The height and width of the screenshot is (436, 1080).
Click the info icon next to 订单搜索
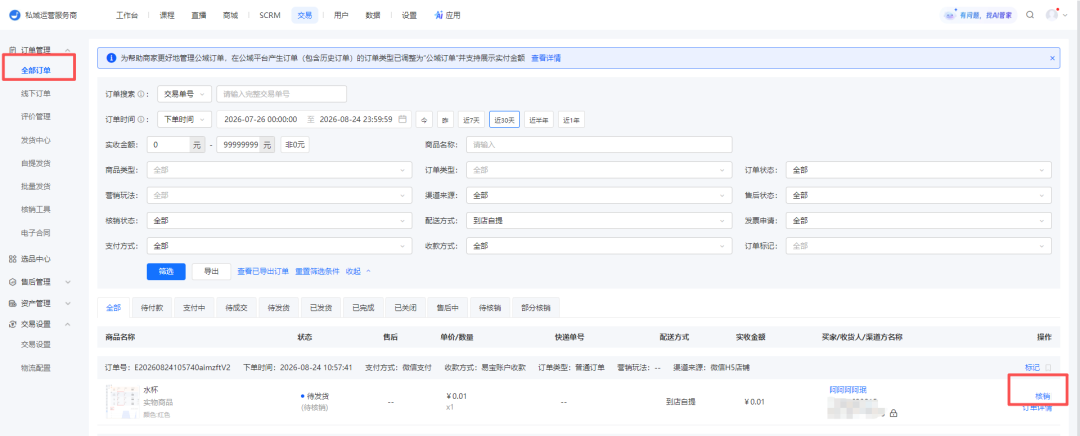pyautogui.click(x=141, y=94)
